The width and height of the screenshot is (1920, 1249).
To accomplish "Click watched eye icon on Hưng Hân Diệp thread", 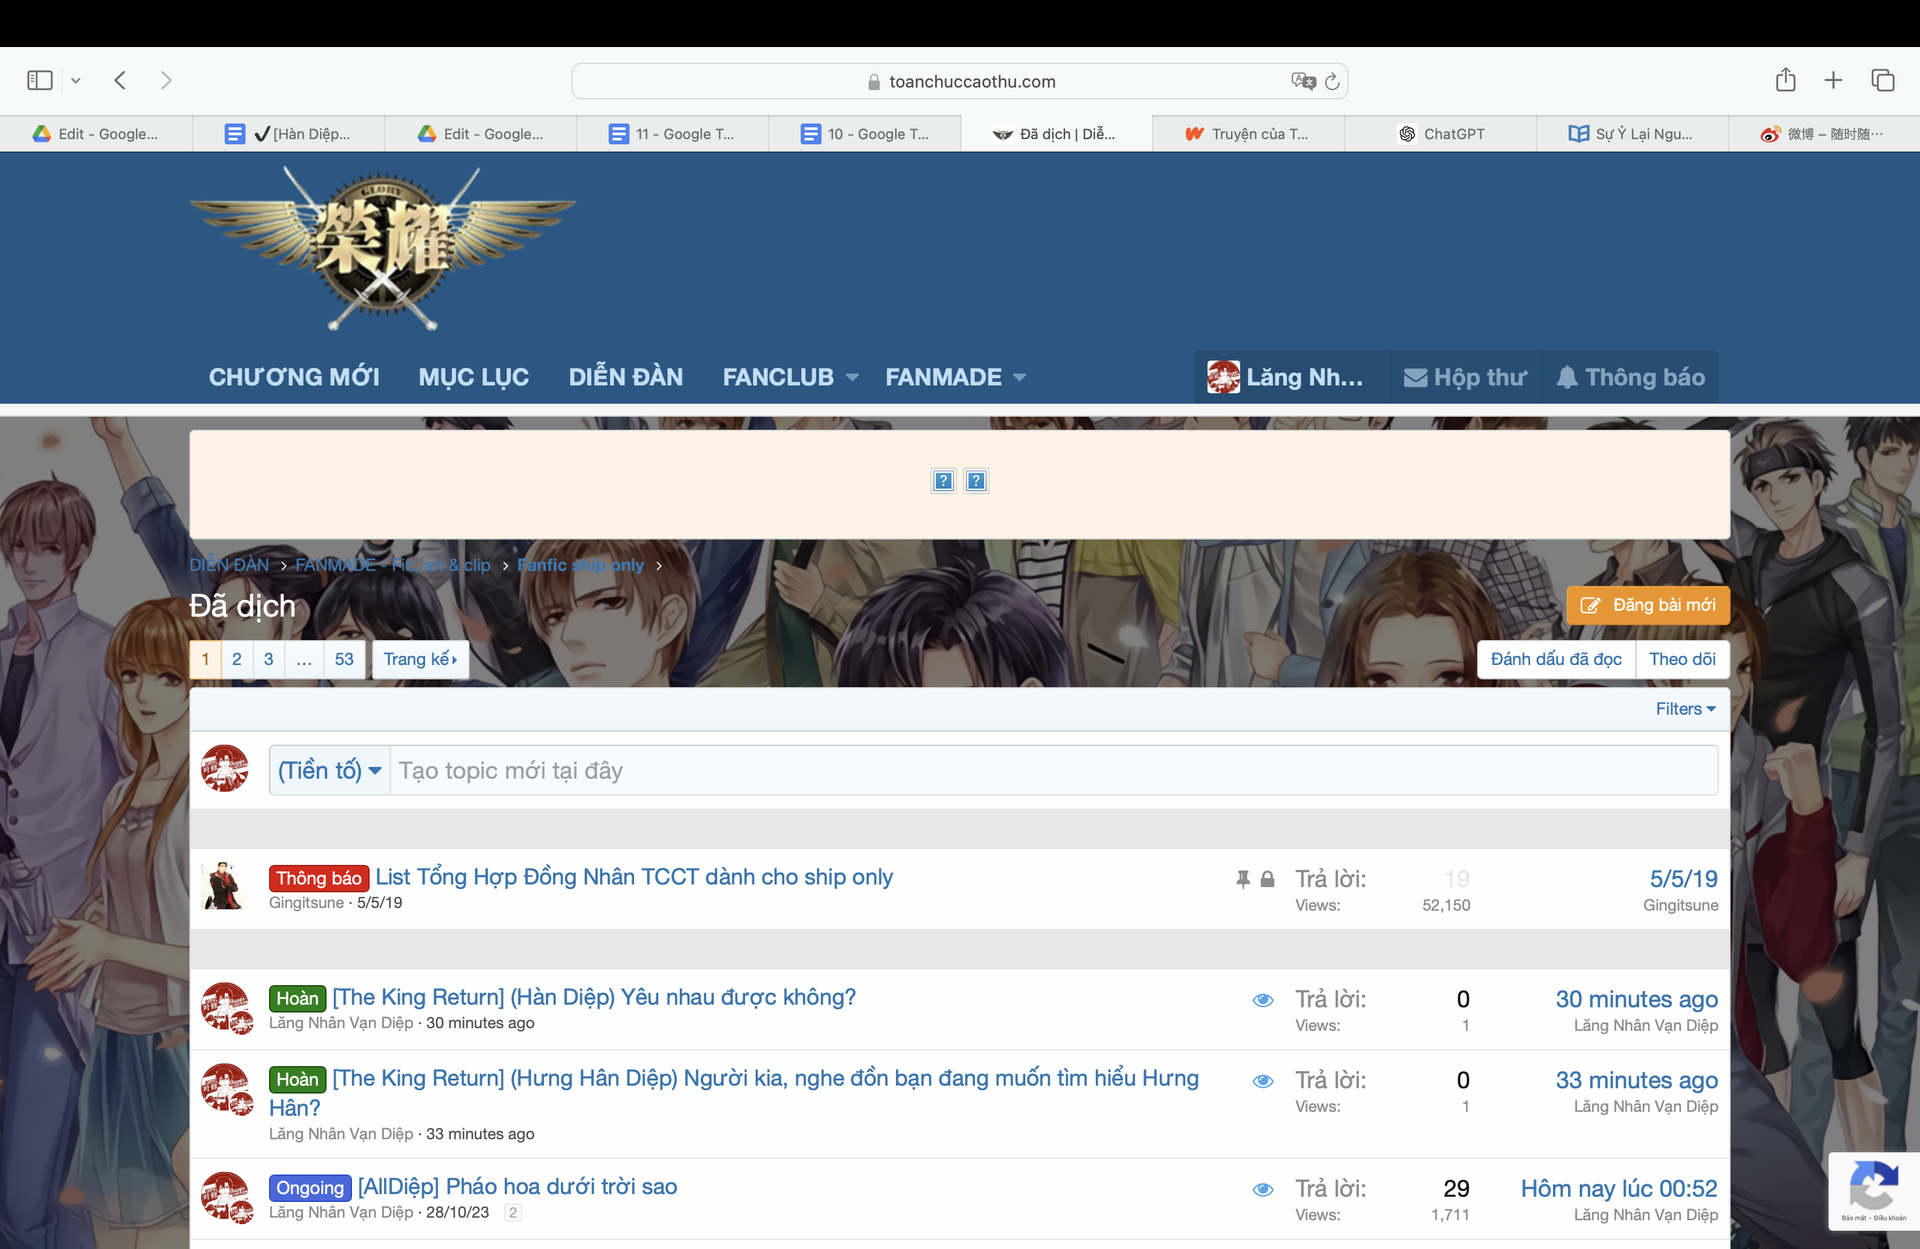I will coord(1263,1081).
